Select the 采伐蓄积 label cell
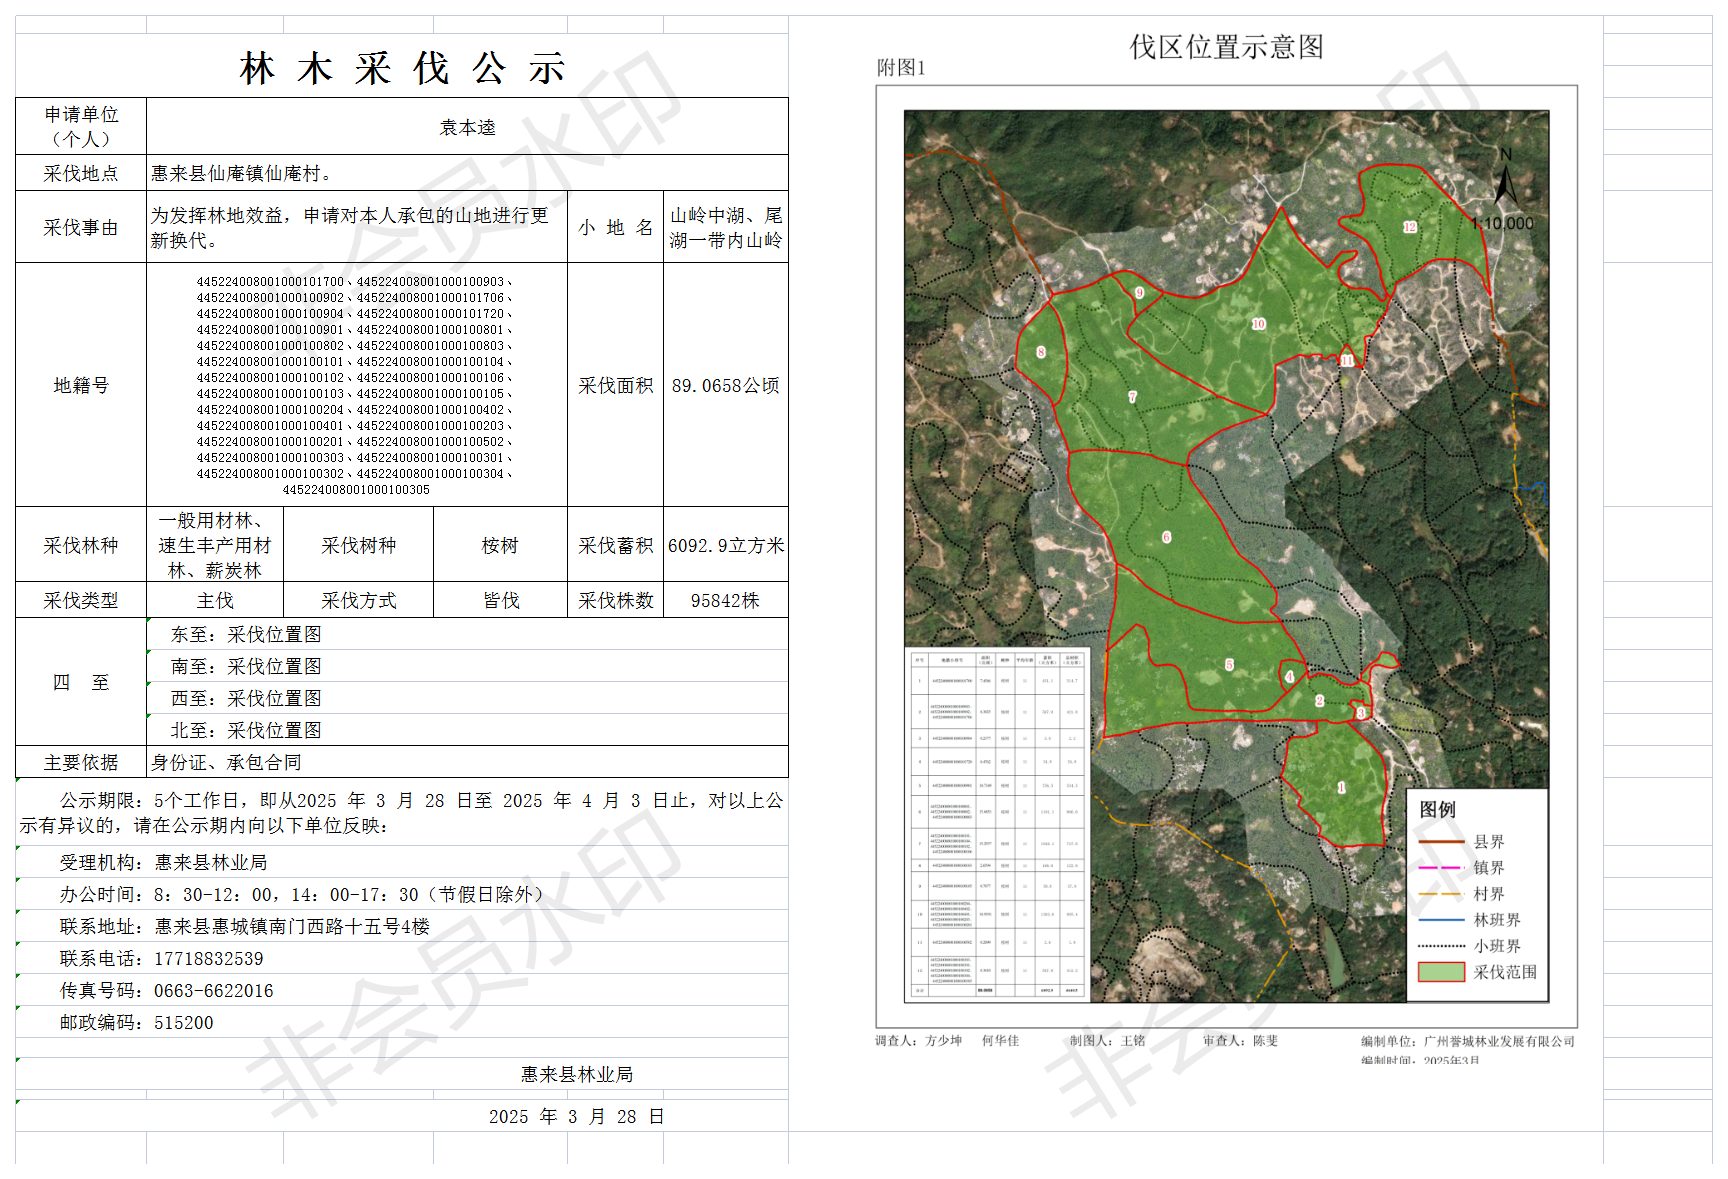This screenshot has width=1728, height=1179. 615,545
